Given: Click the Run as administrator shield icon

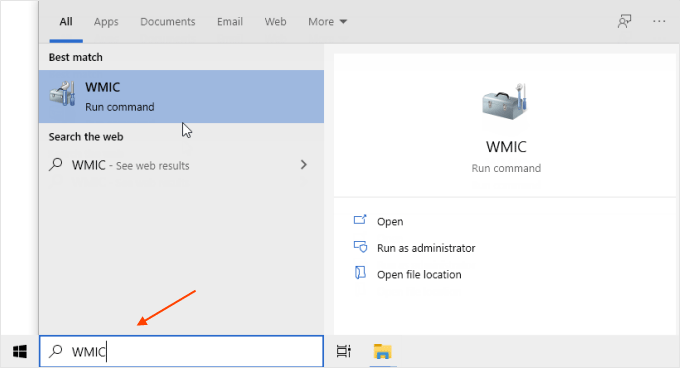Looking at the screenshot, I should point(360,247).
